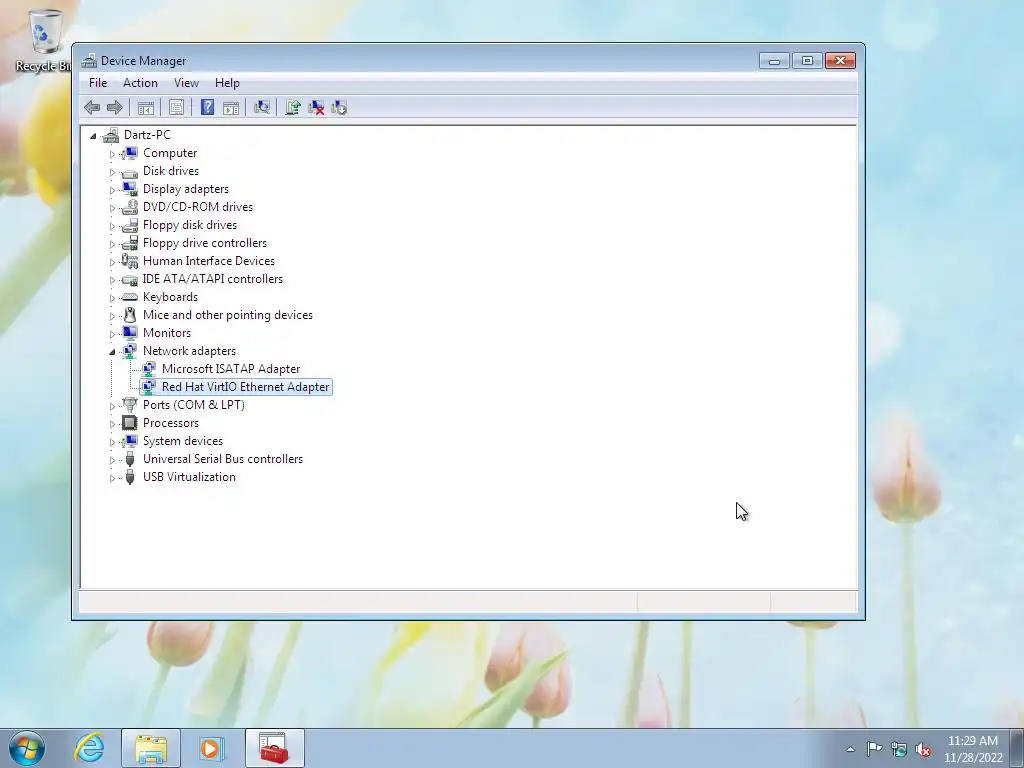Collapse the Dartz-PC root node
1024x768 pixels.
click(x=93, y=136)
